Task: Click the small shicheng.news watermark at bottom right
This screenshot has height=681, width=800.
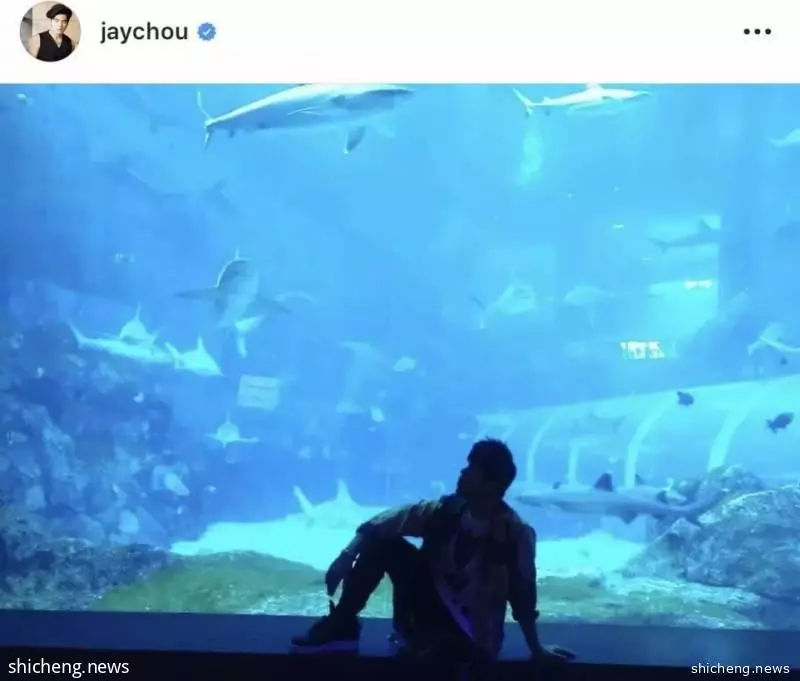Action: click(740, 668)
